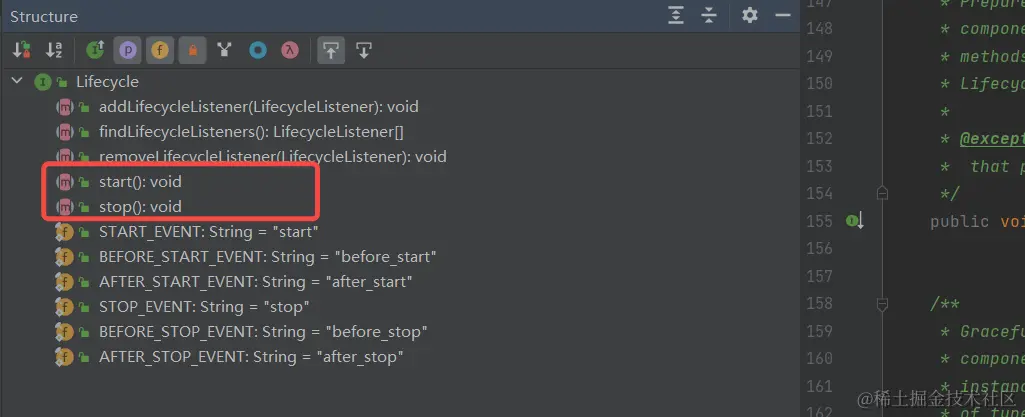The width and height of the screenshot is (1025, 417).
Task: Click the implemented-method gutter icon on line 155
Action: click(x=854, y=221)
